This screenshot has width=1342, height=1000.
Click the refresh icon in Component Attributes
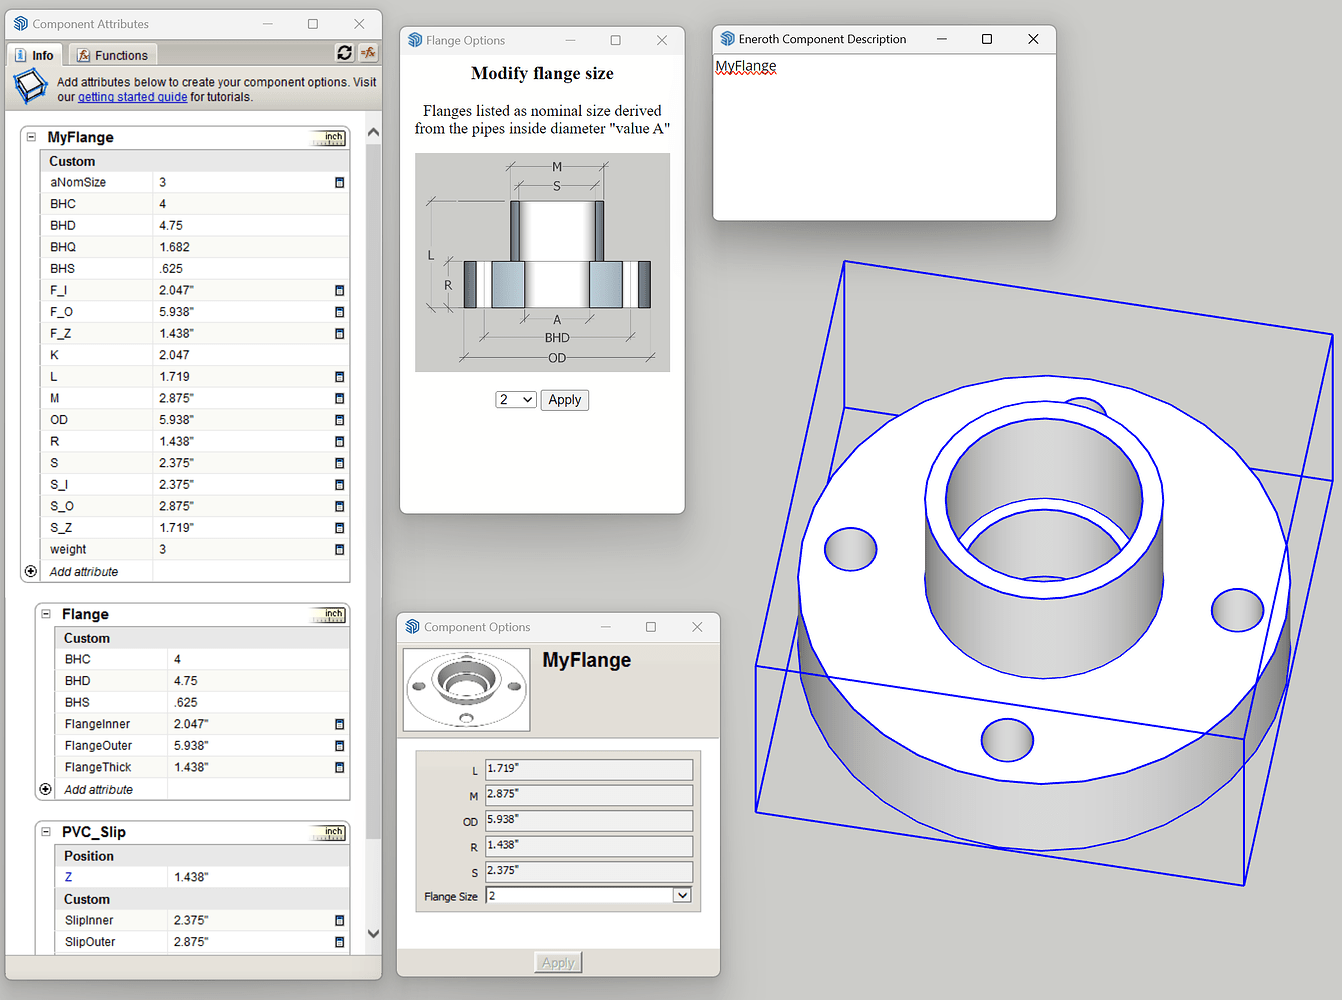(344, 53)
